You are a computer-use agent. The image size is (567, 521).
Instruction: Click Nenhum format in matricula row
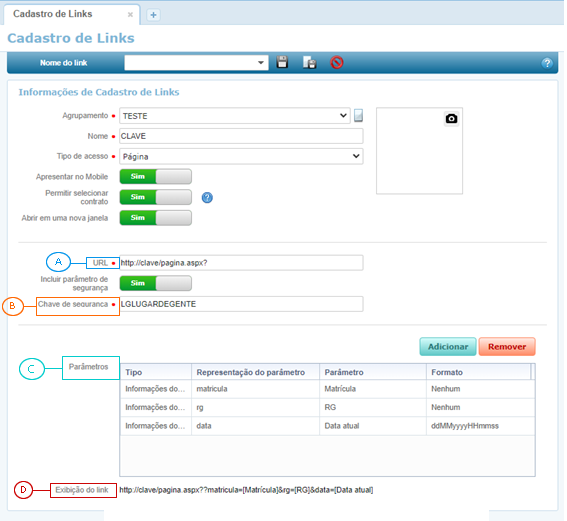tap(481, 389)
